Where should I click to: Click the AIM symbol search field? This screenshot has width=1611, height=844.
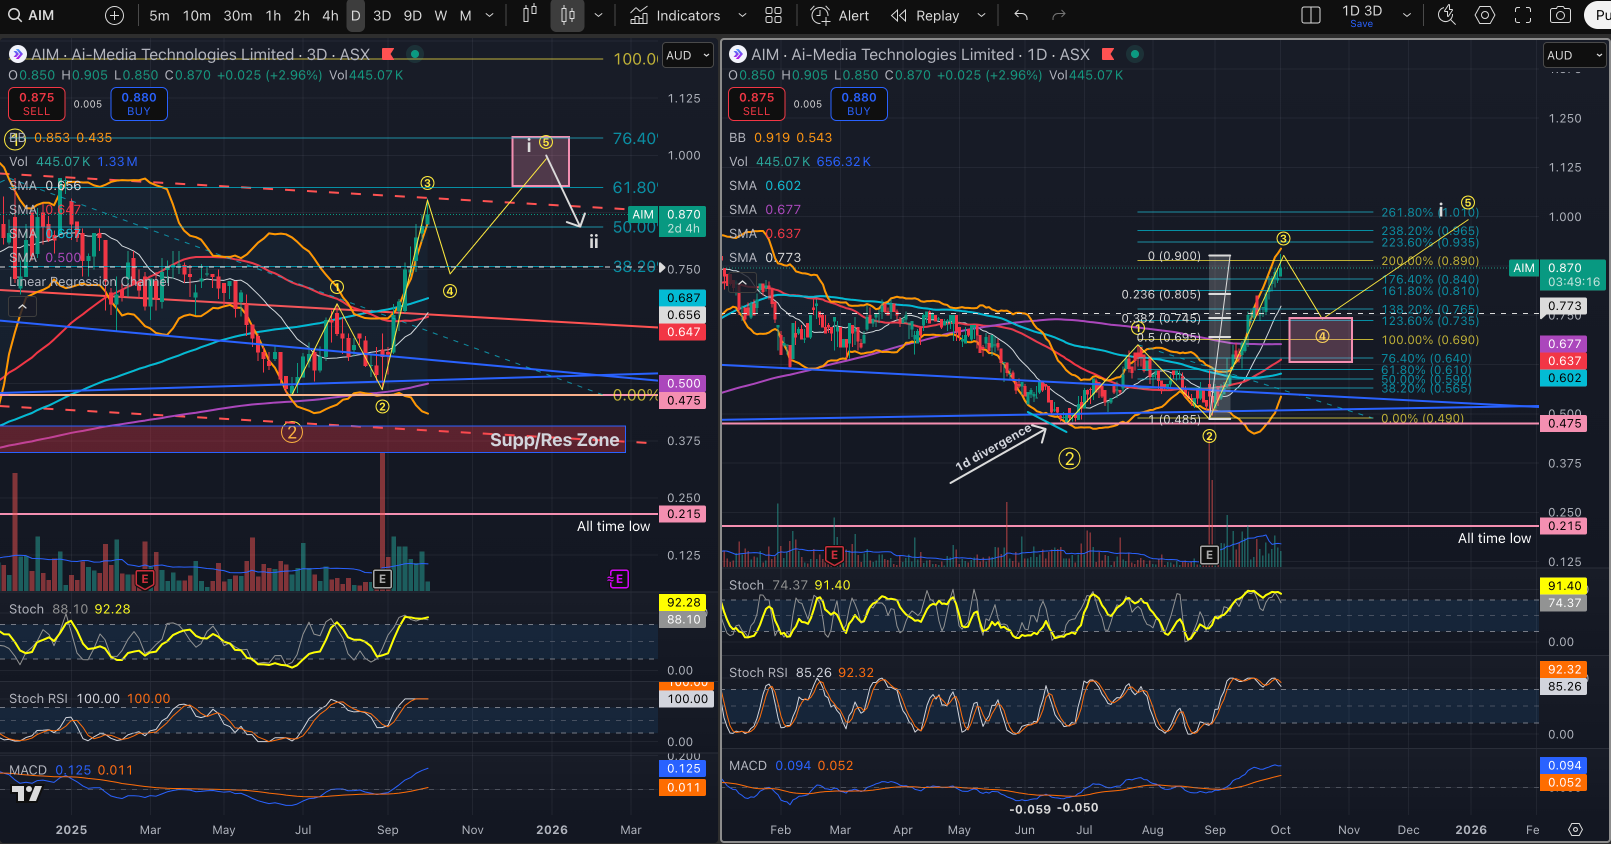coord(42,16)
